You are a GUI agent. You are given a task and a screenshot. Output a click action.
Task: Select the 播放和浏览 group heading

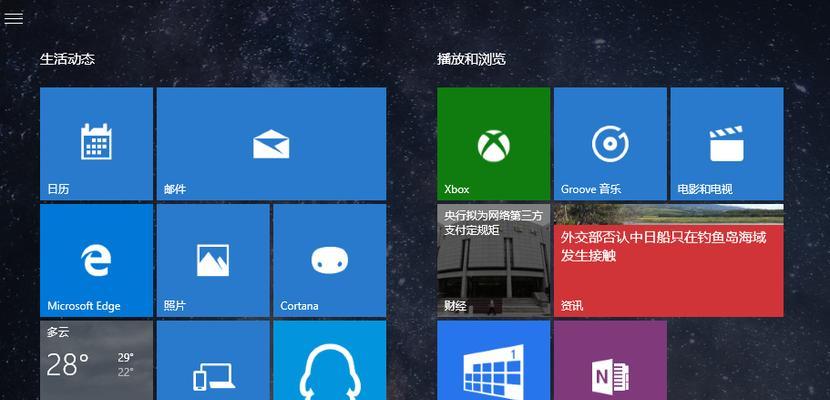(471, 59)
